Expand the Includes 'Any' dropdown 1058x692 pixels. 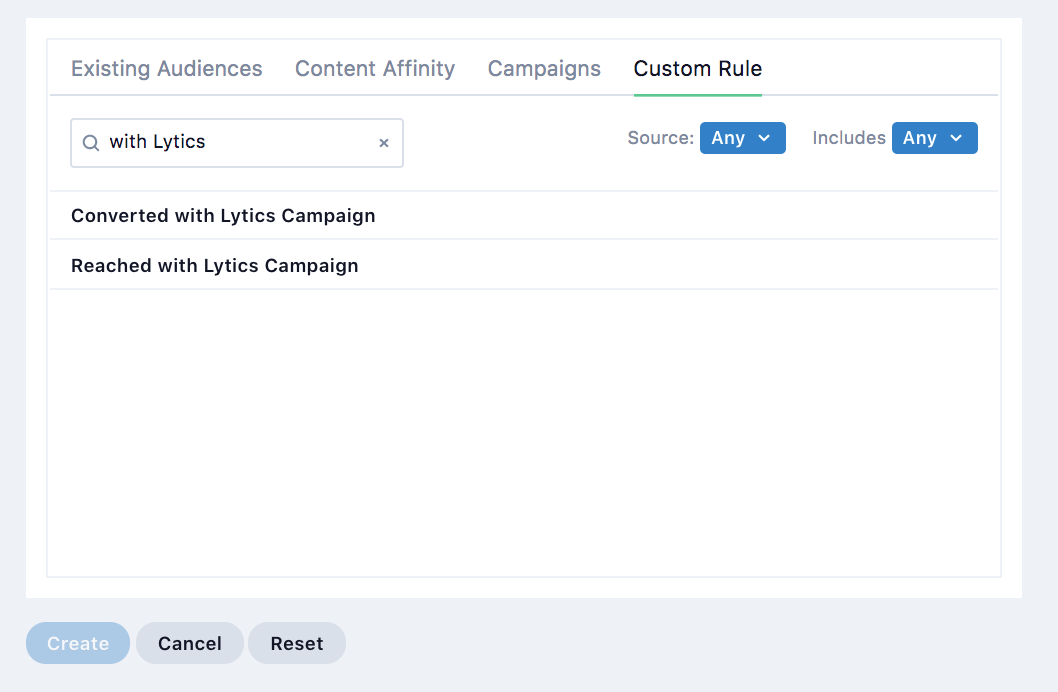coord(934,138)
